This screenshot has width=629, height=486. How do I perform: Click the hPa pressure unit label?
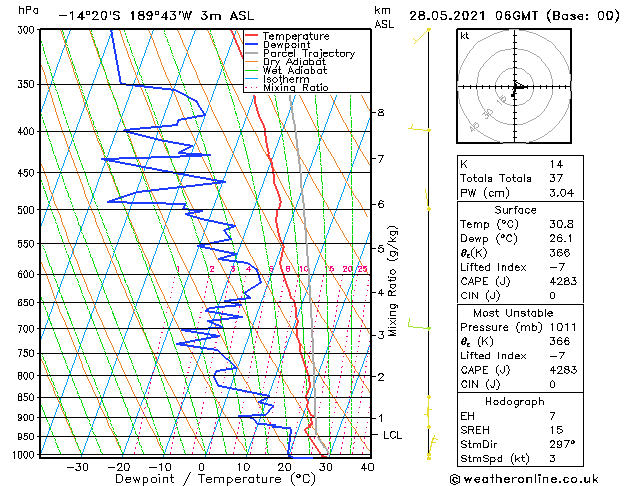(28, 10)
